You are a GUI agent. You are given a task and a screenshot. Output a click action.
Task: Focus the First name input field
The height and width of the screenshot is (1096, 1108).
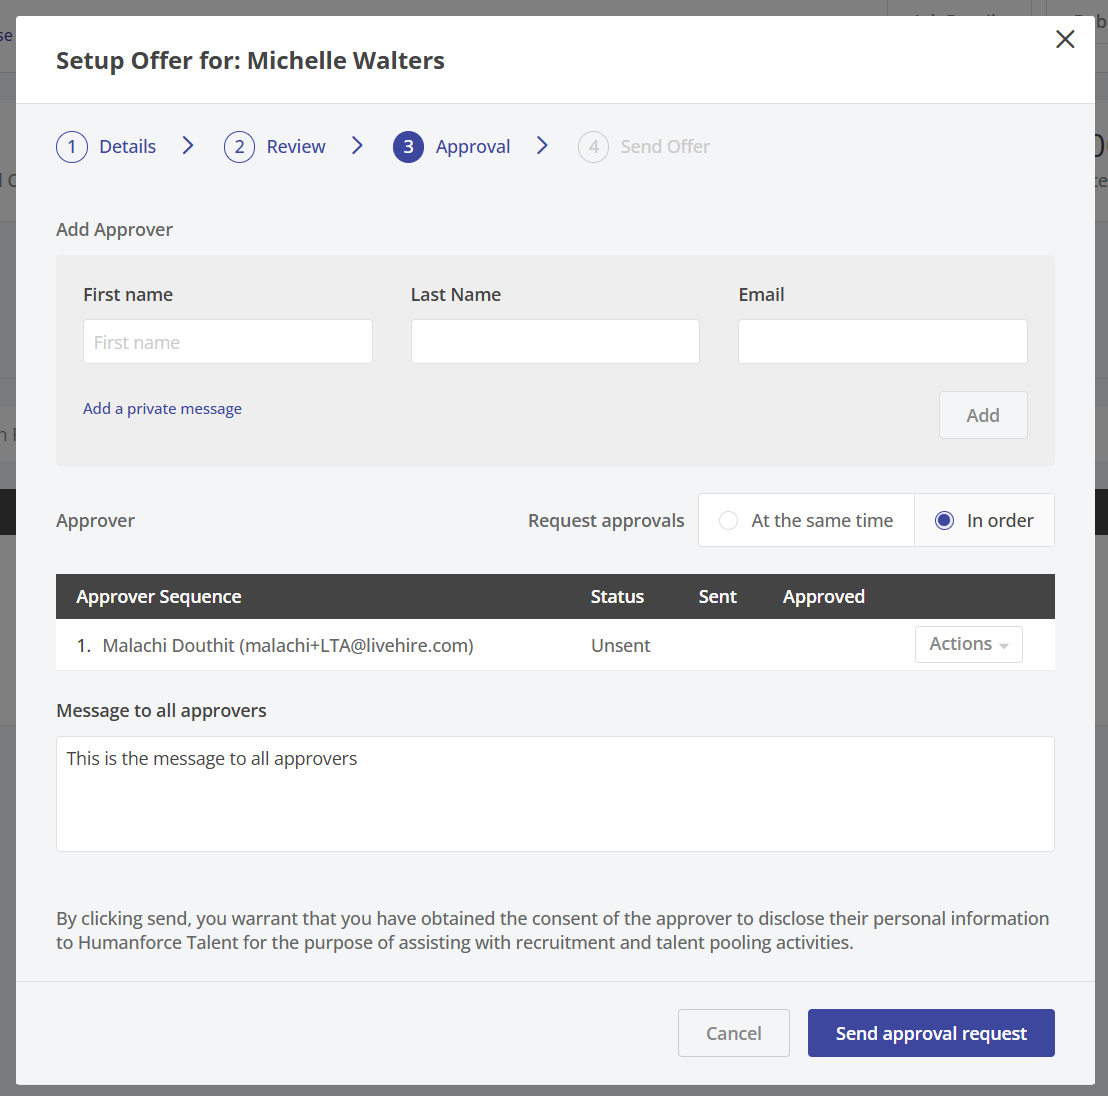click(228, 342)
